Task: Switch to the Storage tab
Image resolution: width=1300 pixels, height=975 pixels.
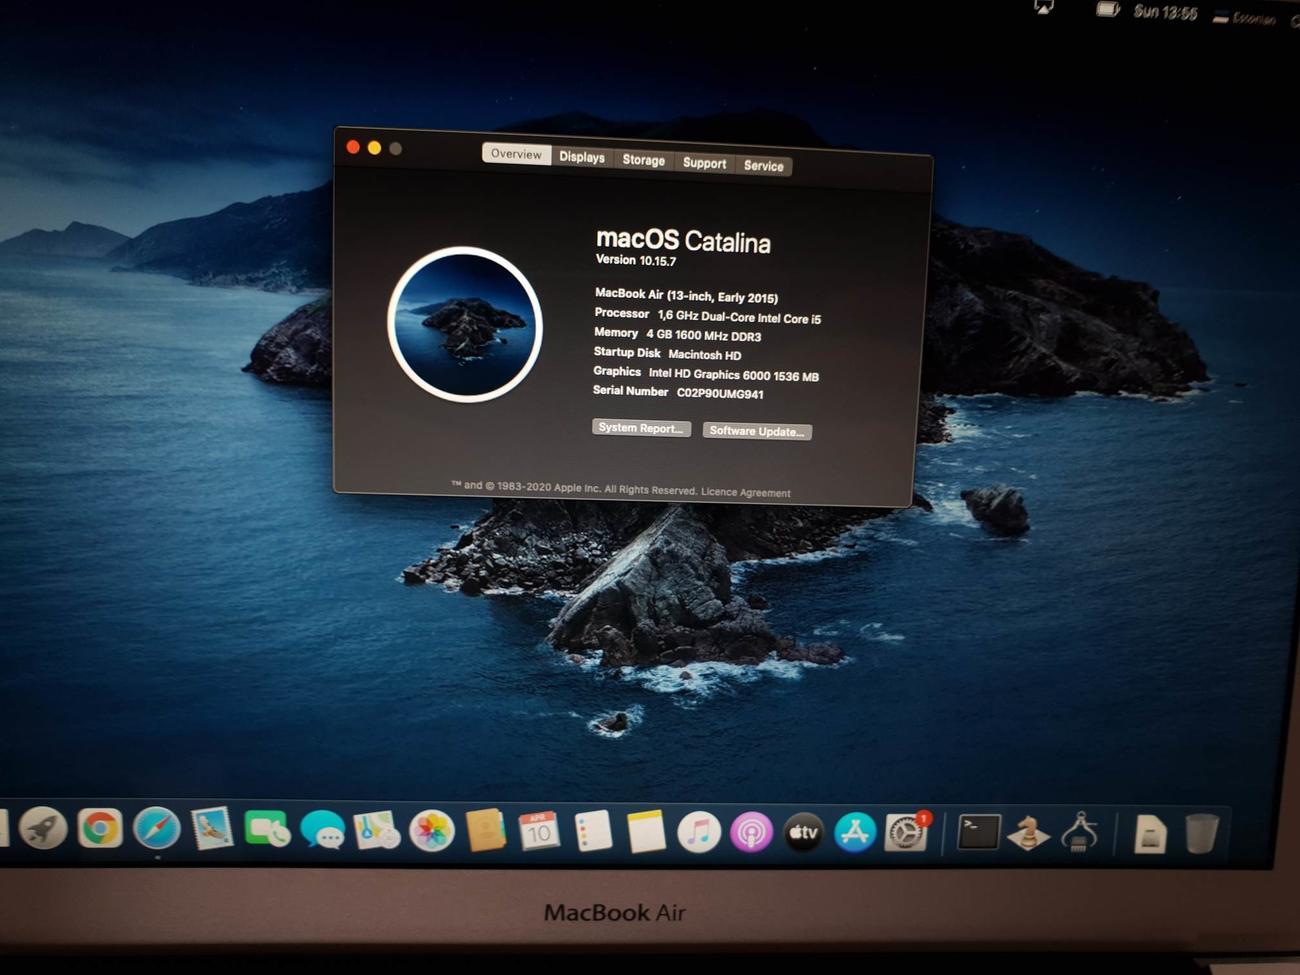Action: (643, 160)
